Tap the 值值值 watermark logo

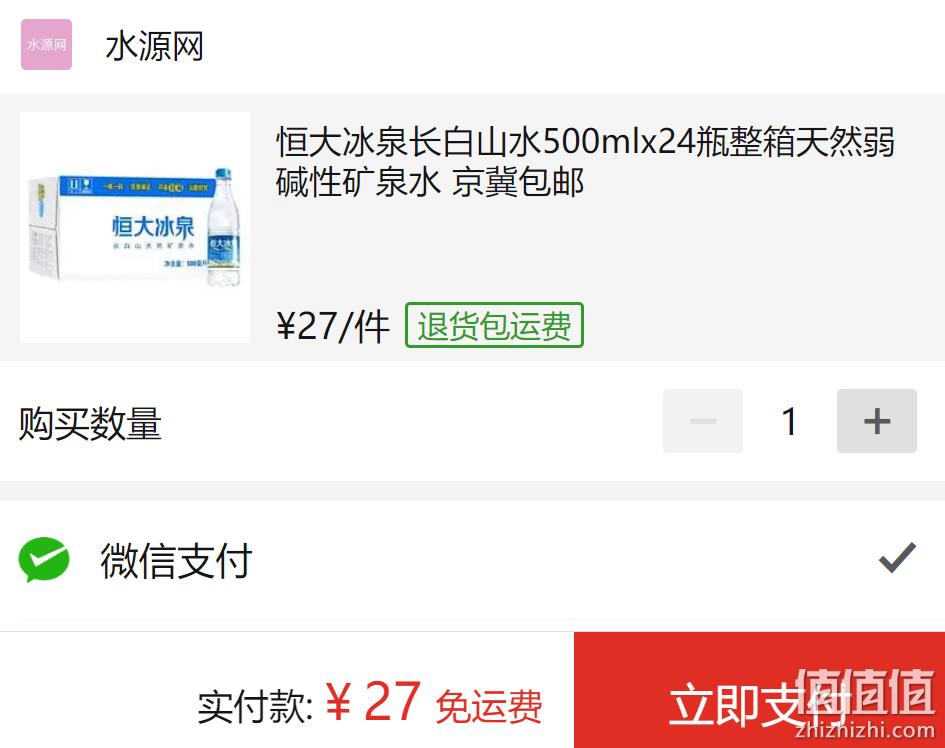[x=865, y=692]
